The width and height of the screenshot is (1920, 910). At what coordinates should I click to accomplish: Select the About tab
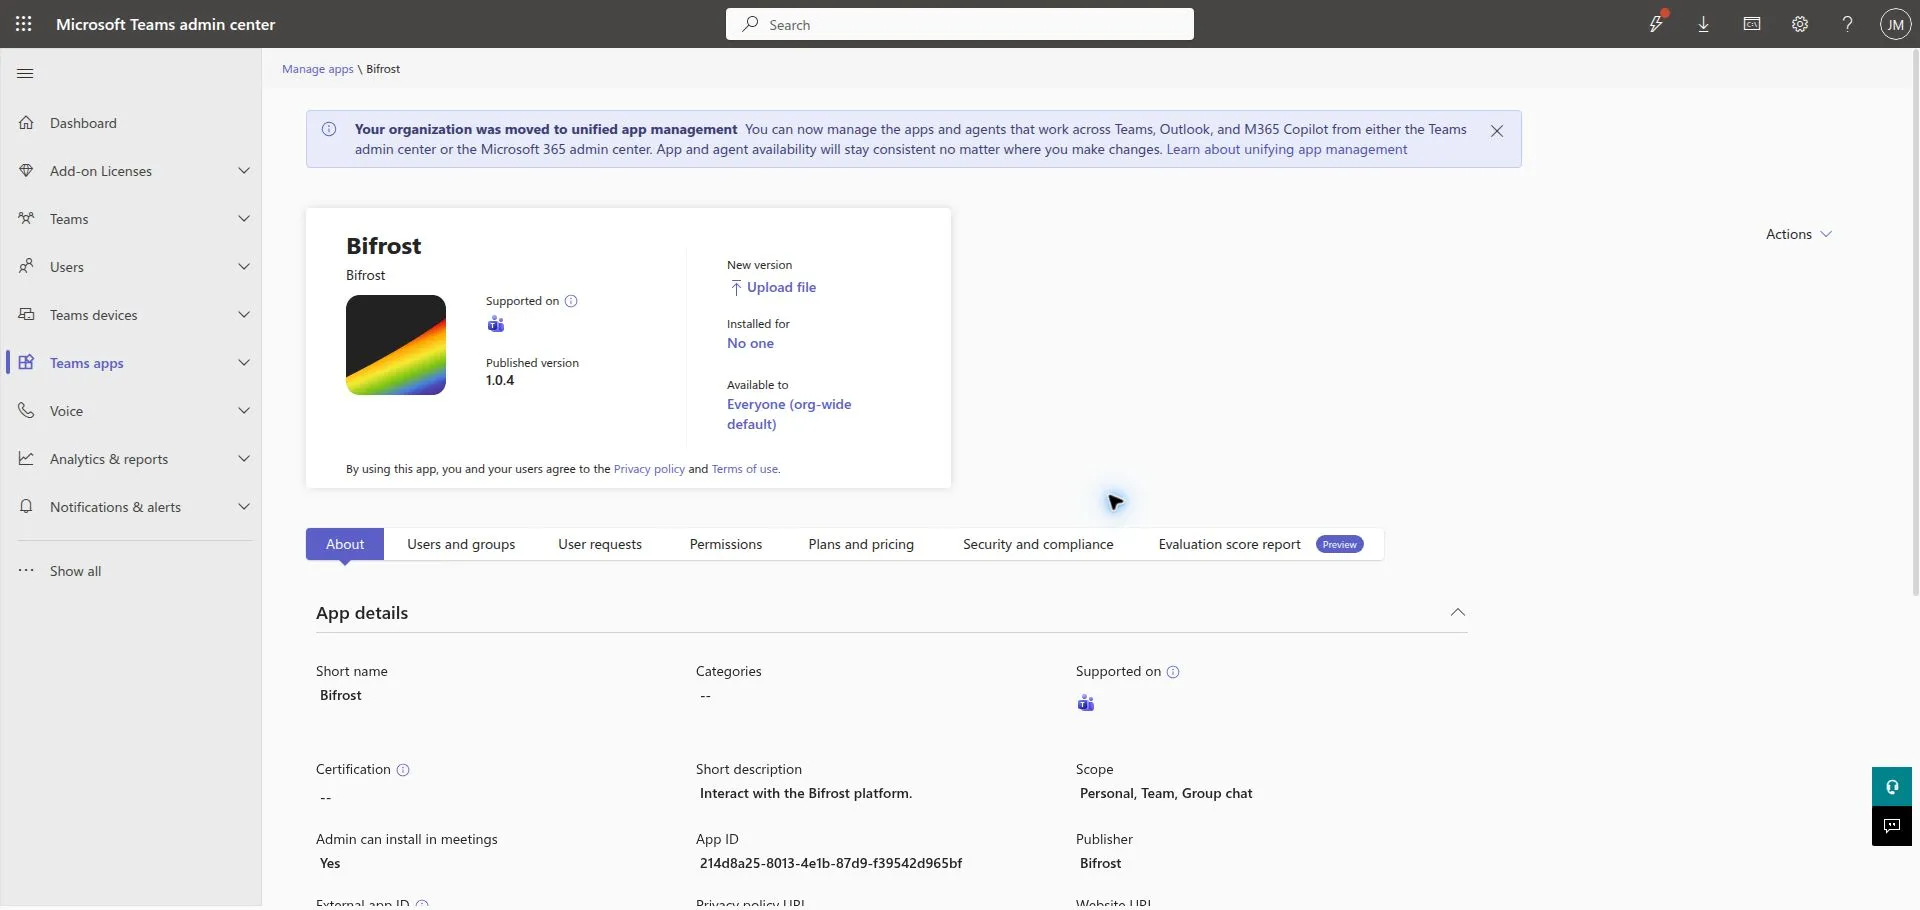pos(345,544)
